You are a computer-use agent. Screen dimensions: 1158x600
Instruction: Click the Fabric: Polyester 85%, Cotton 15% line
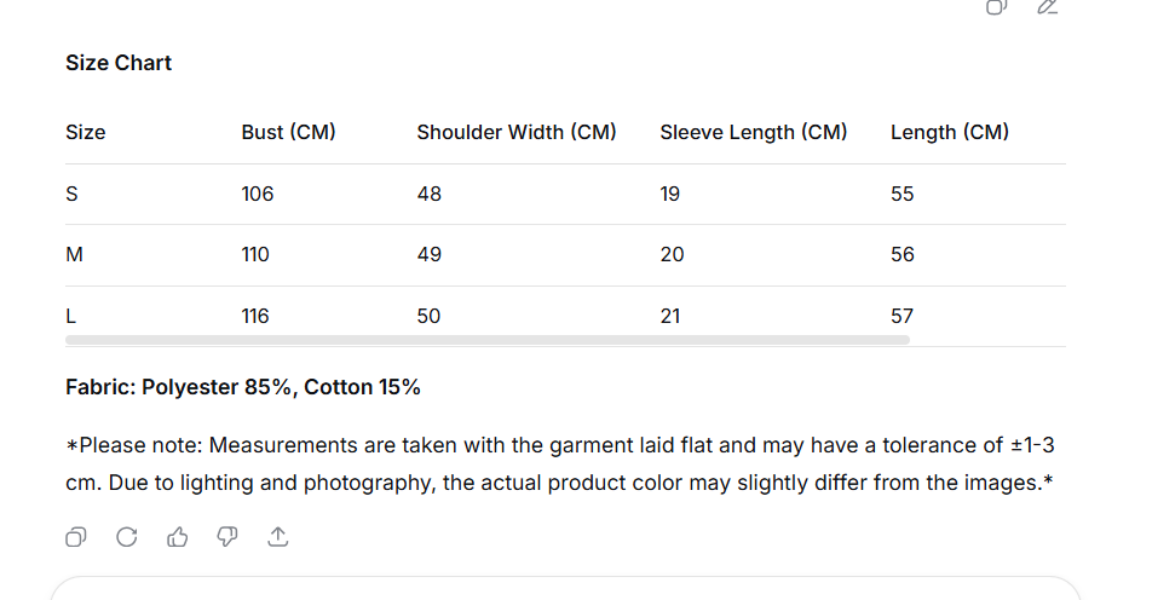243,388
